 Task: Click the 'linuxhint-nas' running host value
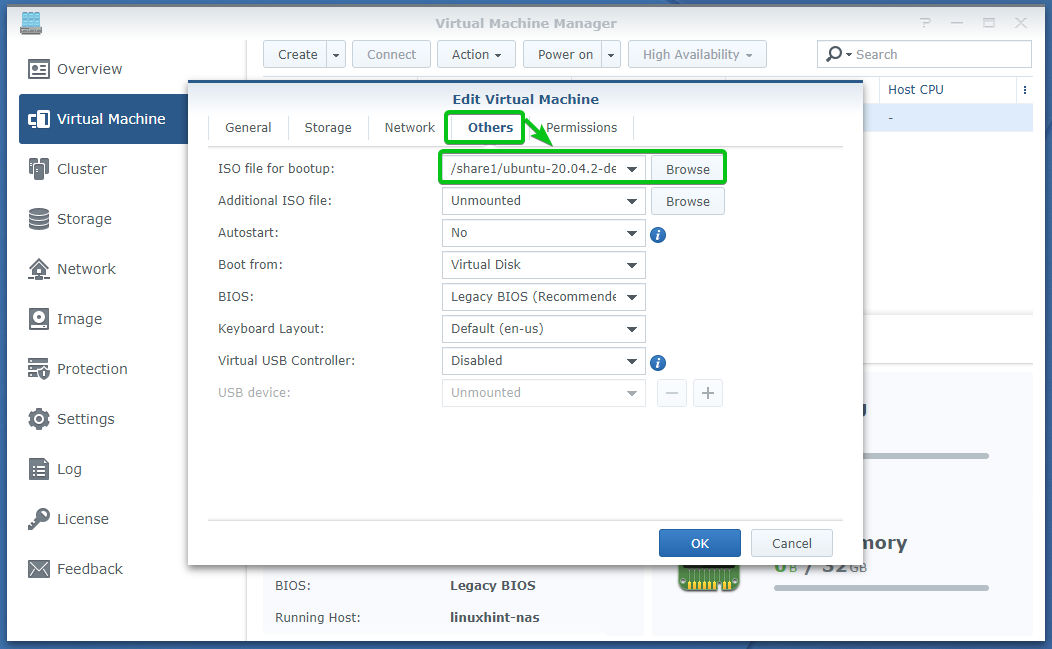(494, 617)
